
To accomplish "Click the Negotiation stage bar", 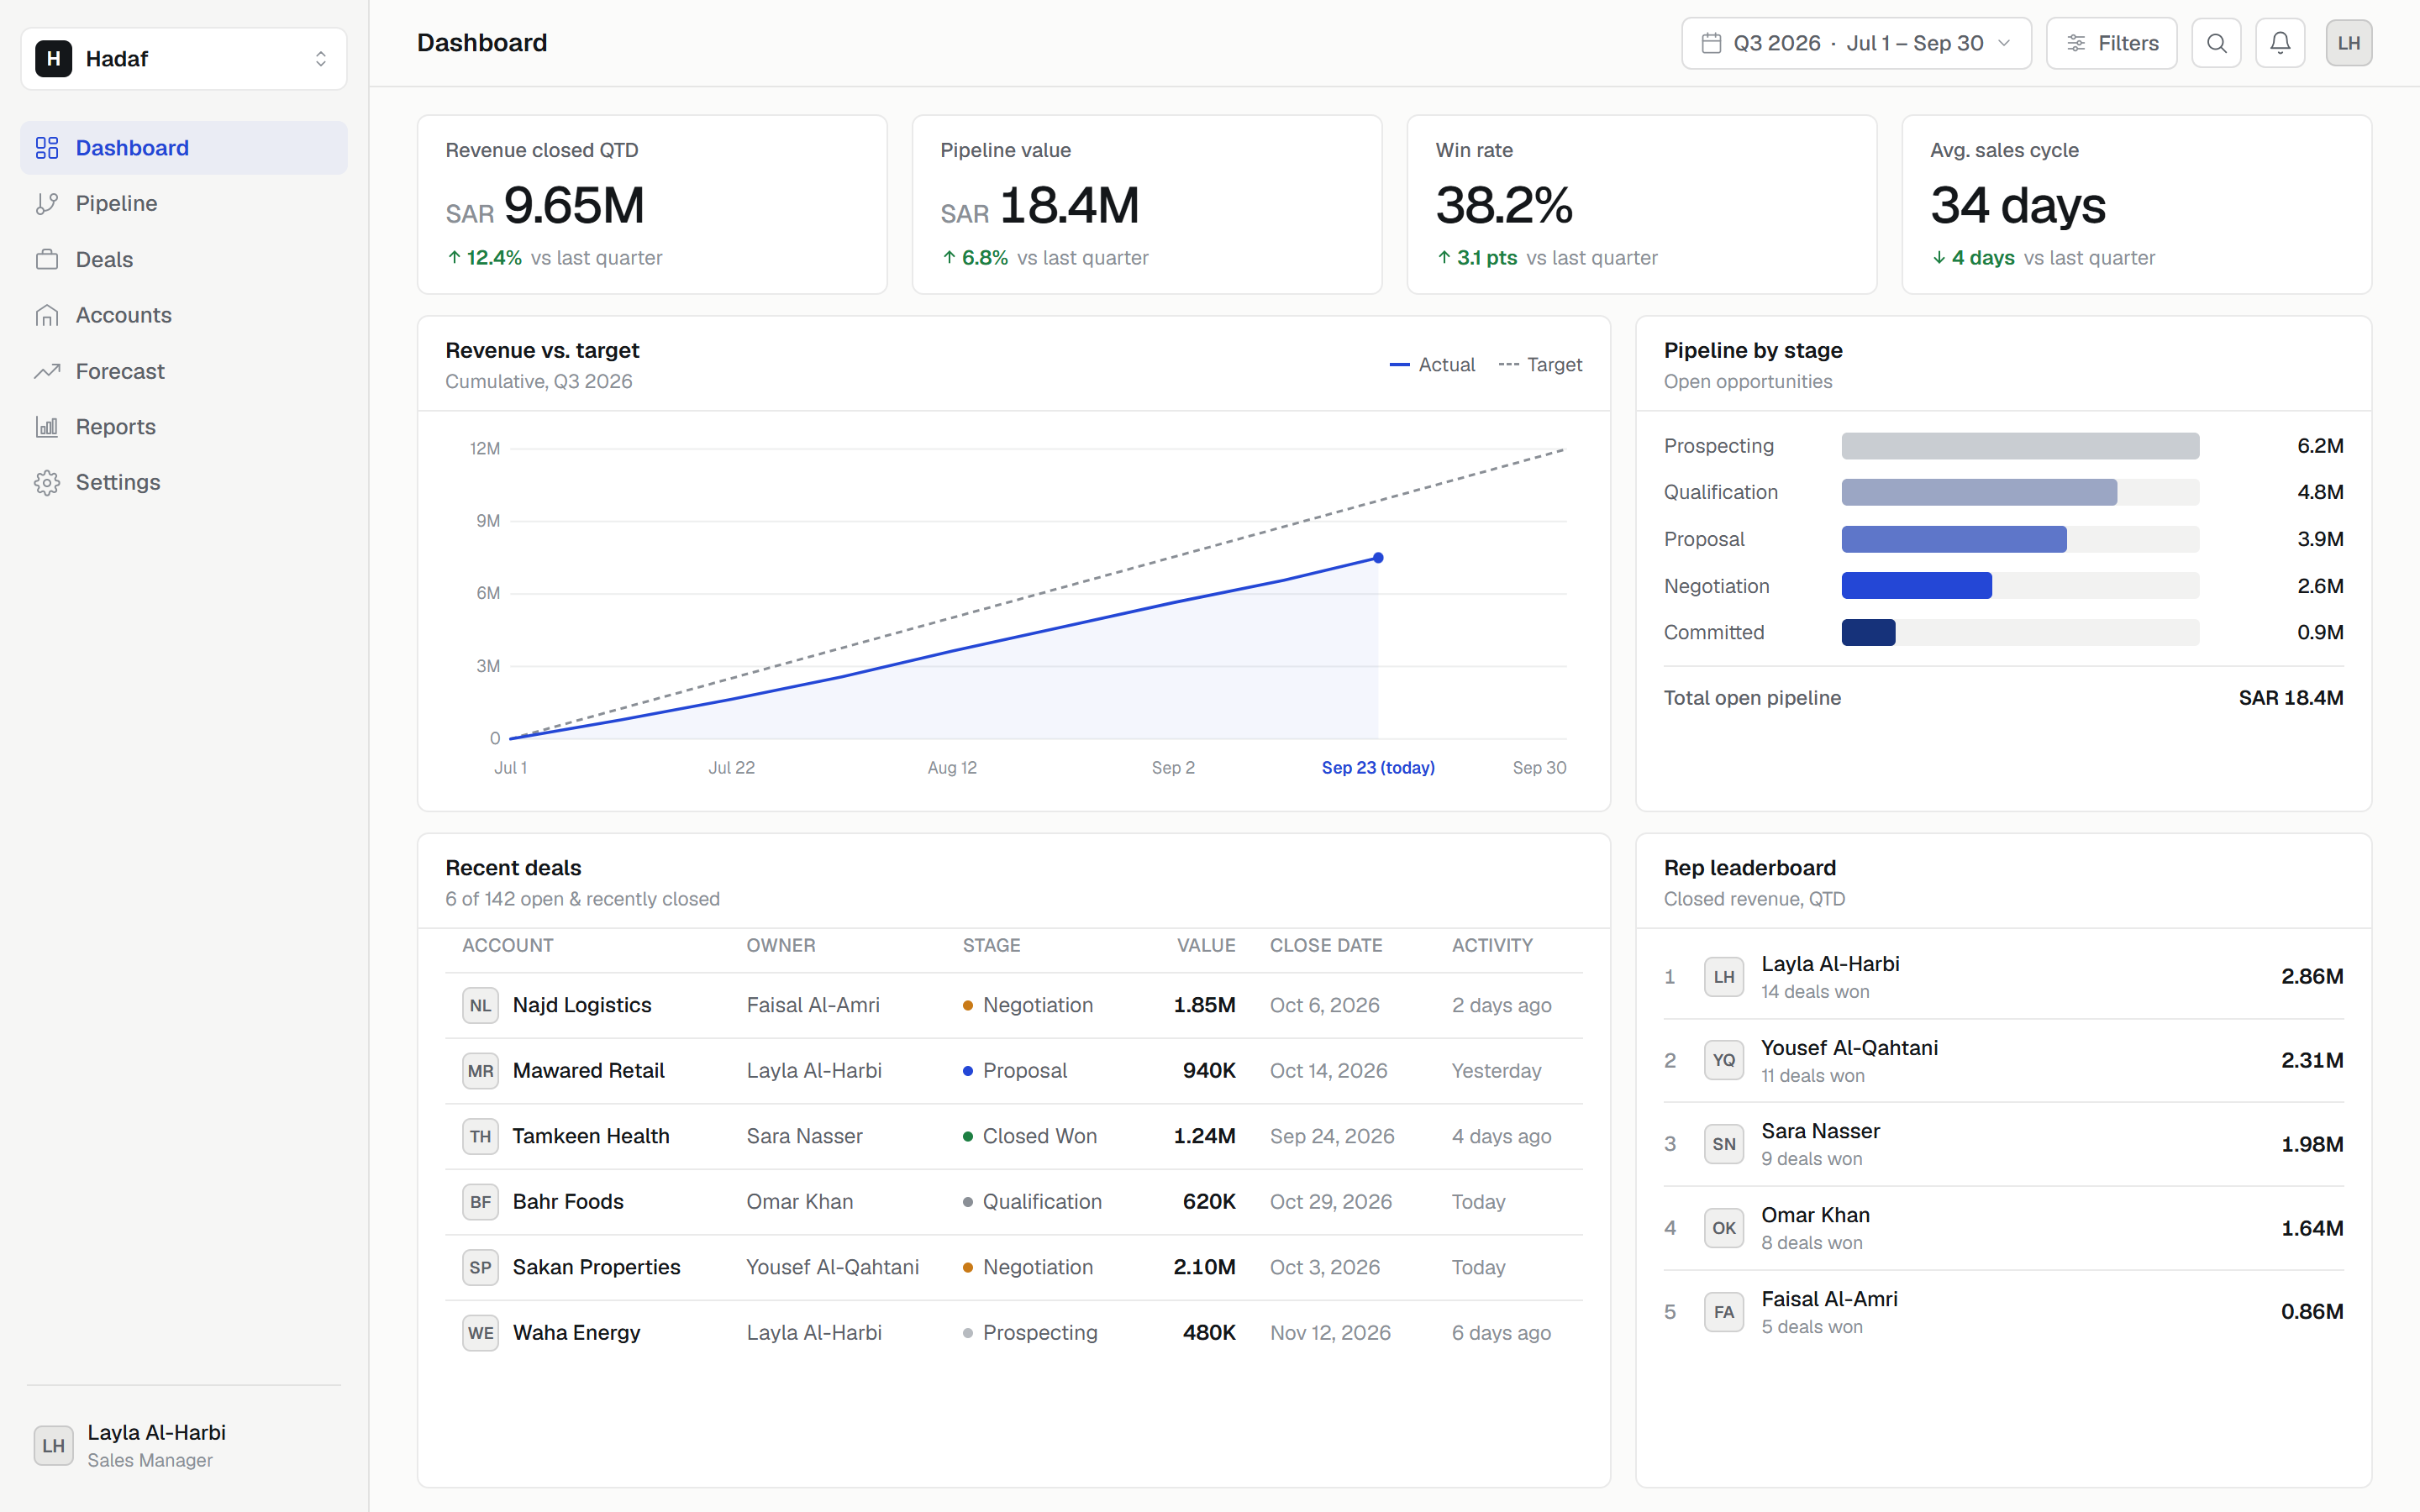I will (1916, 586).
